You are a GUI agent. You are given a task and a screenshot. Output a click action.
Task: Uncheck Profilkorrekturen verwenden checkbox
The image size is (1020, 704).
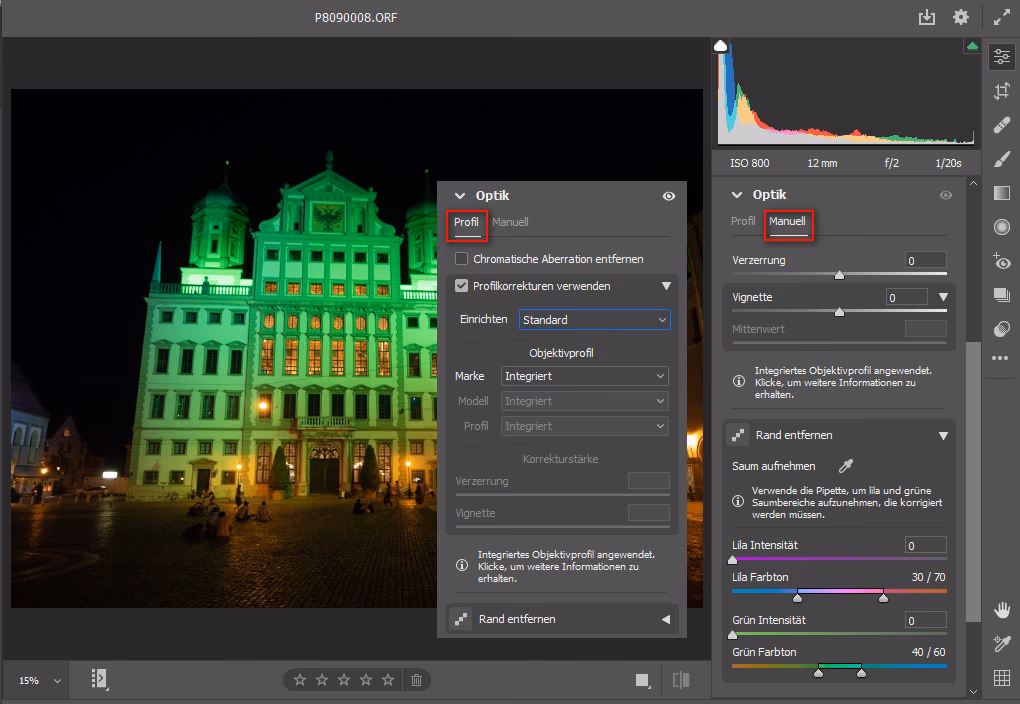(x=461, y=286)
